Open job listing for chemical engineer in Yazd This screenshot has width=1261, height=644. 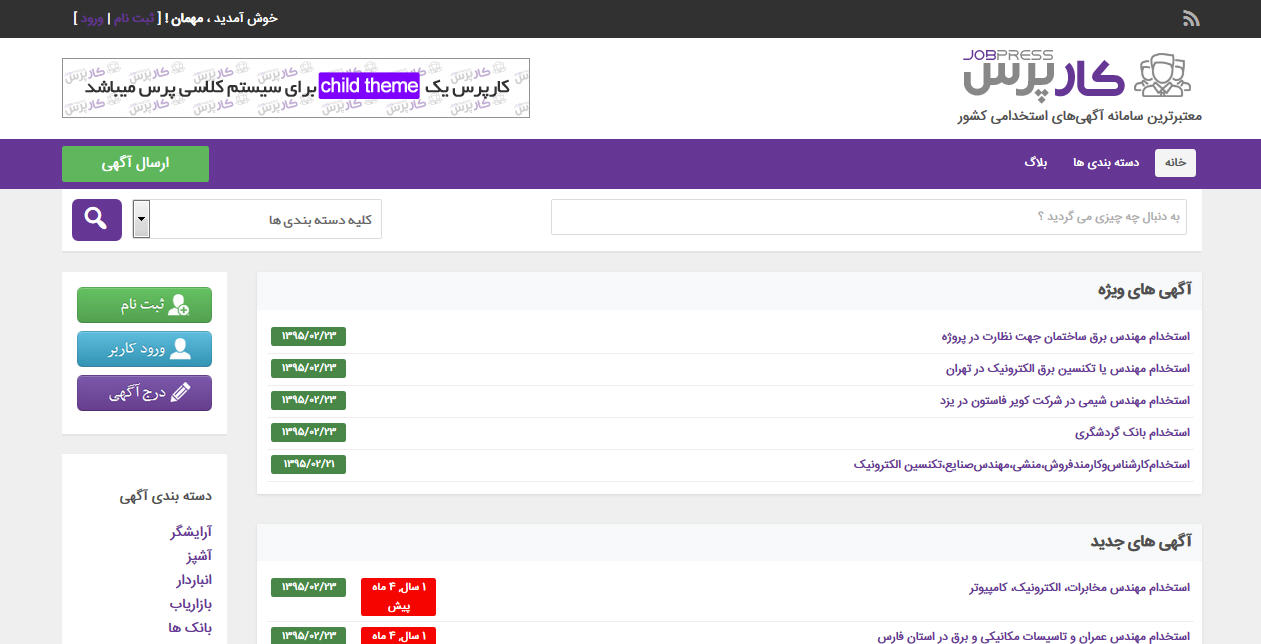coord(1065,401)
